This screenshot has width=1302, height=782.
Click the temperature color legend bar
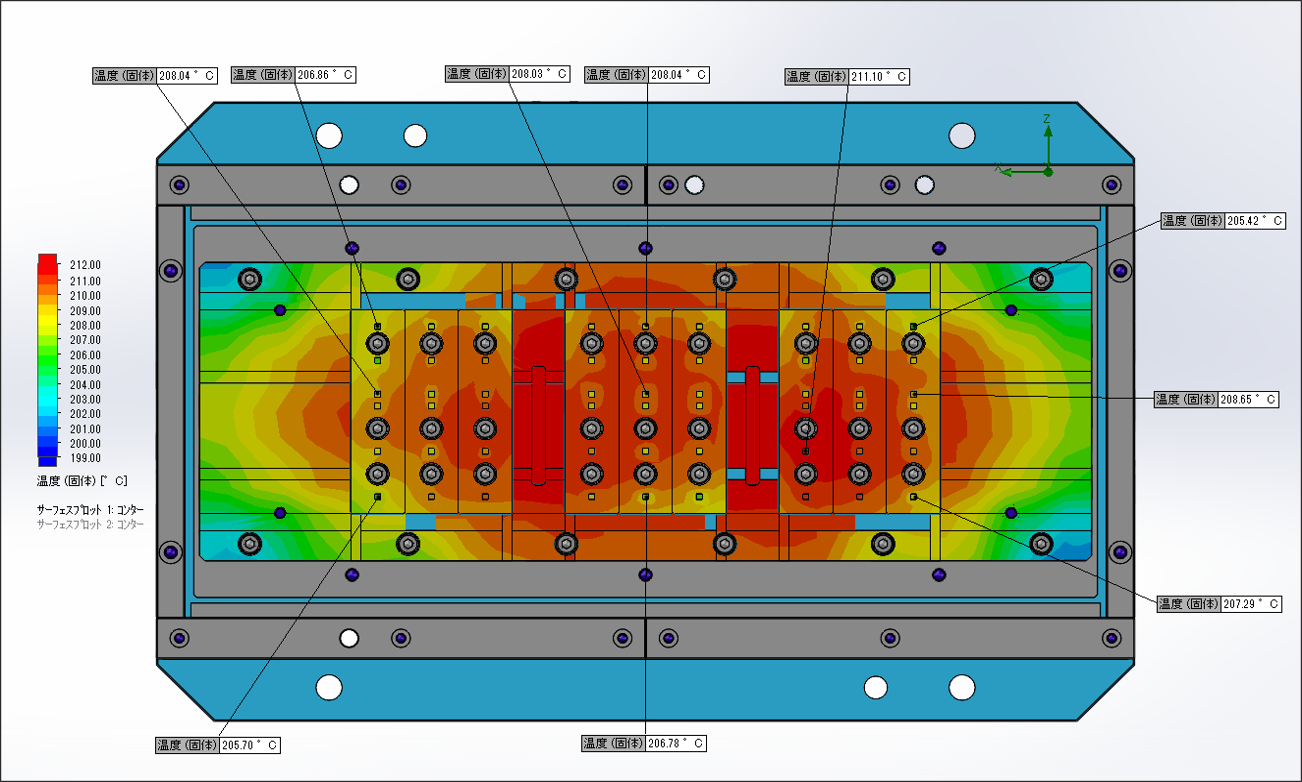point(47,360)
